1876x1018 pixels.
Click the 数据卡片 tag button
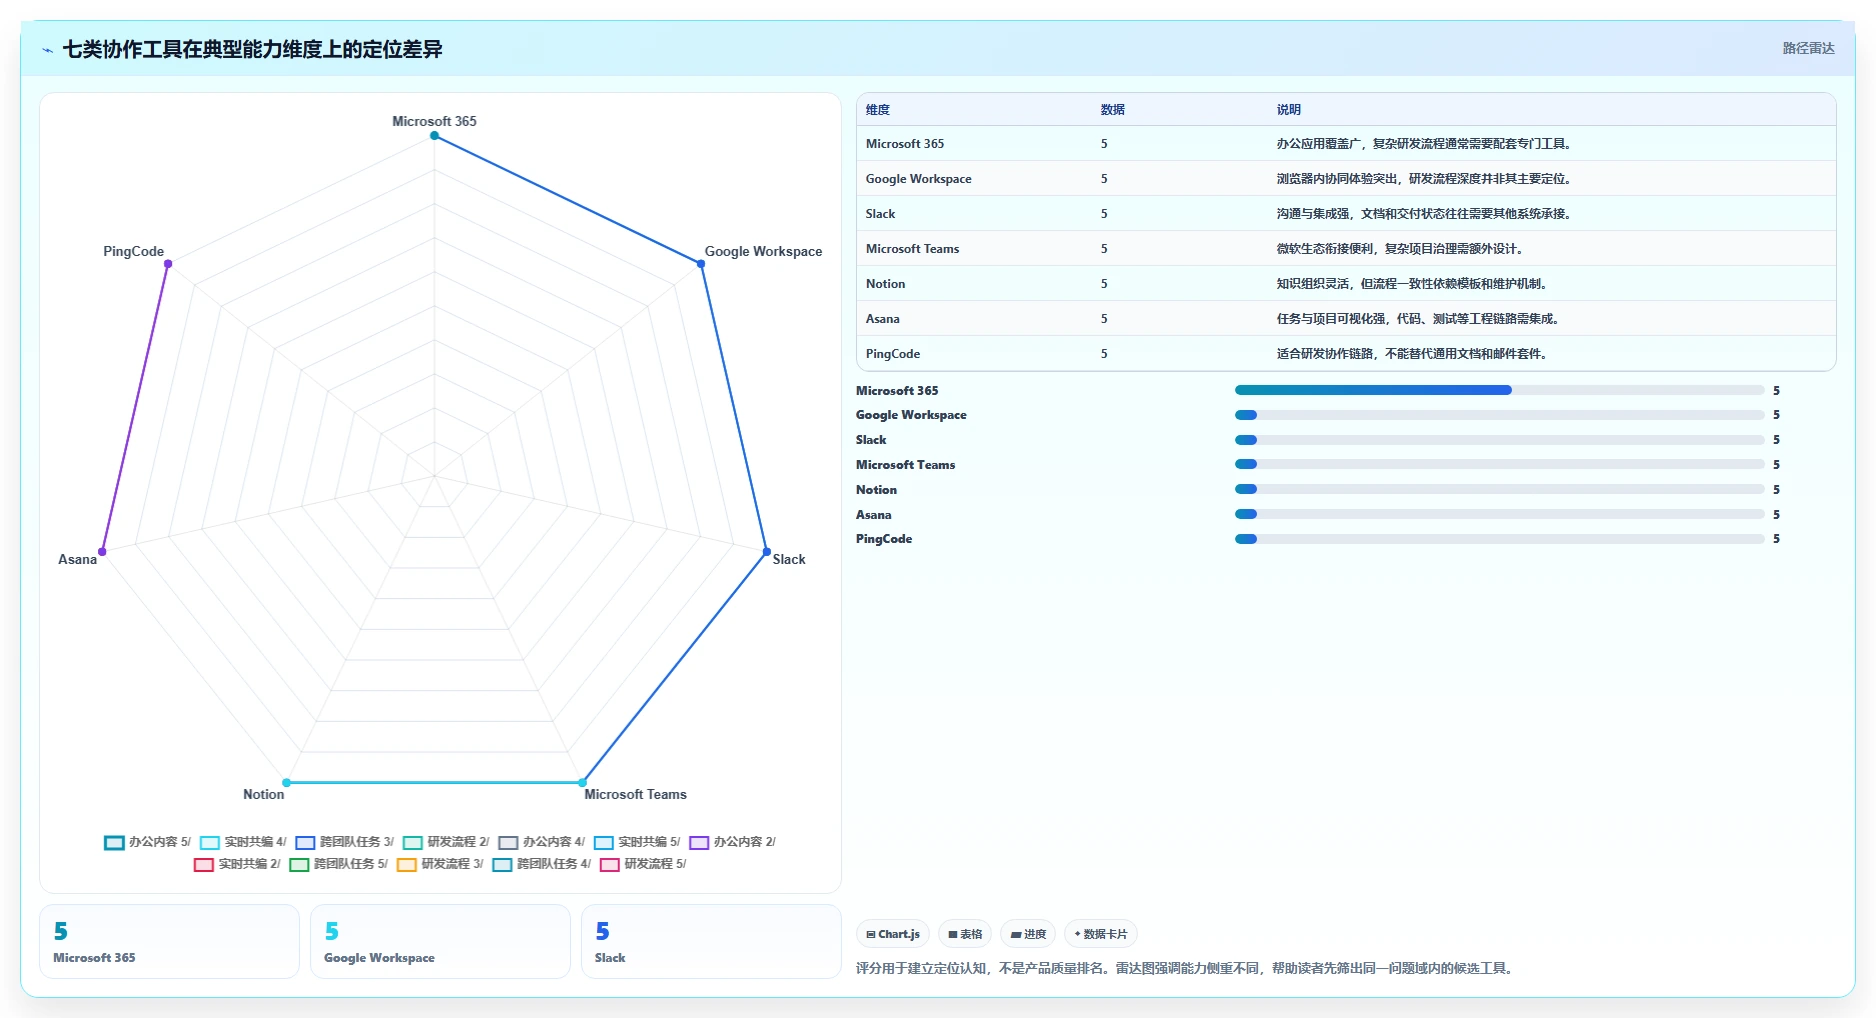(1101, 934)
